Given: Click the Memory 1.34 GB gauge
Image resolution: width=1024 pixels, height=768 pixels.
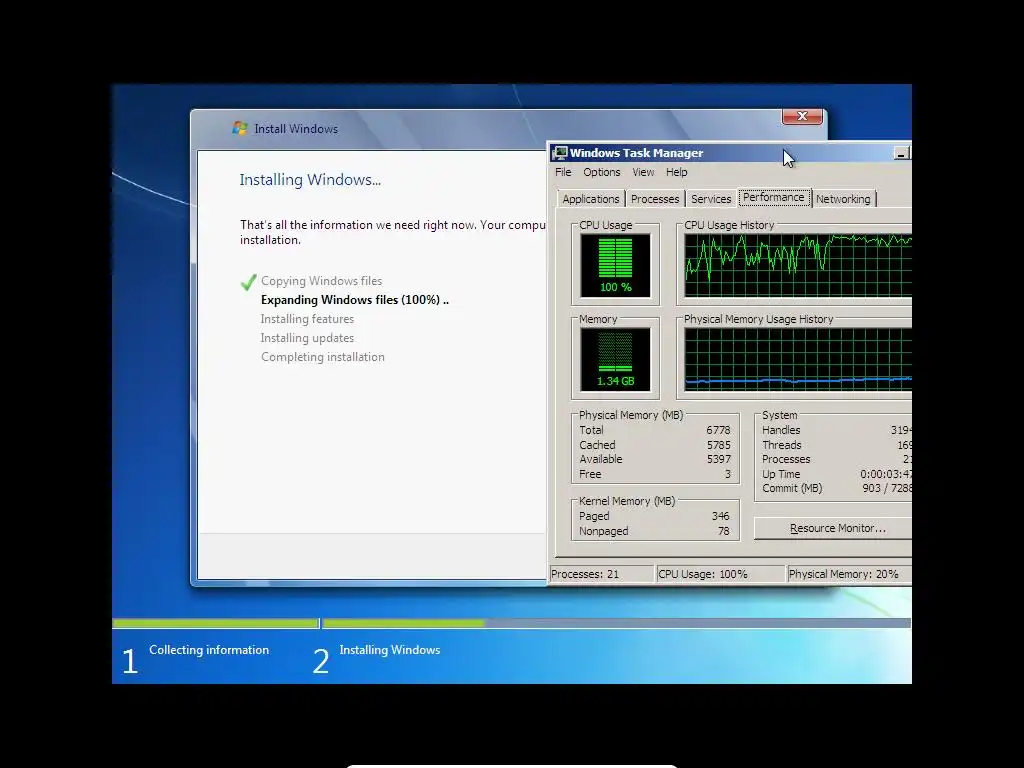Looking at the screenshot, I should [615, 359].
